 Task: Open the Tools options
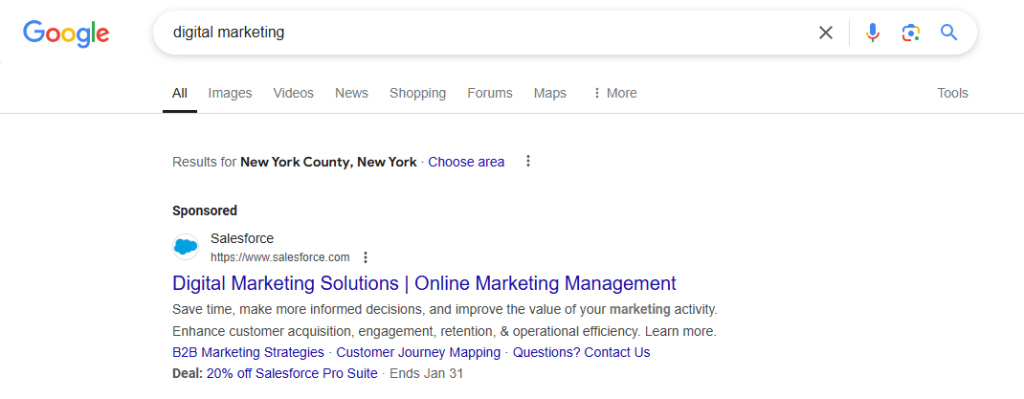[x=952, y=93]
